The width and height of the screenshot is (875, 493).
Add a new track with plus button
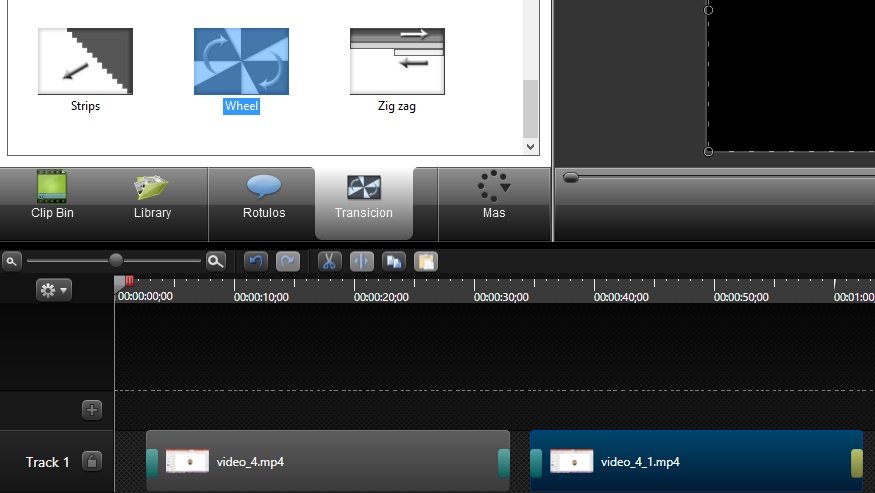coord(92,409)
